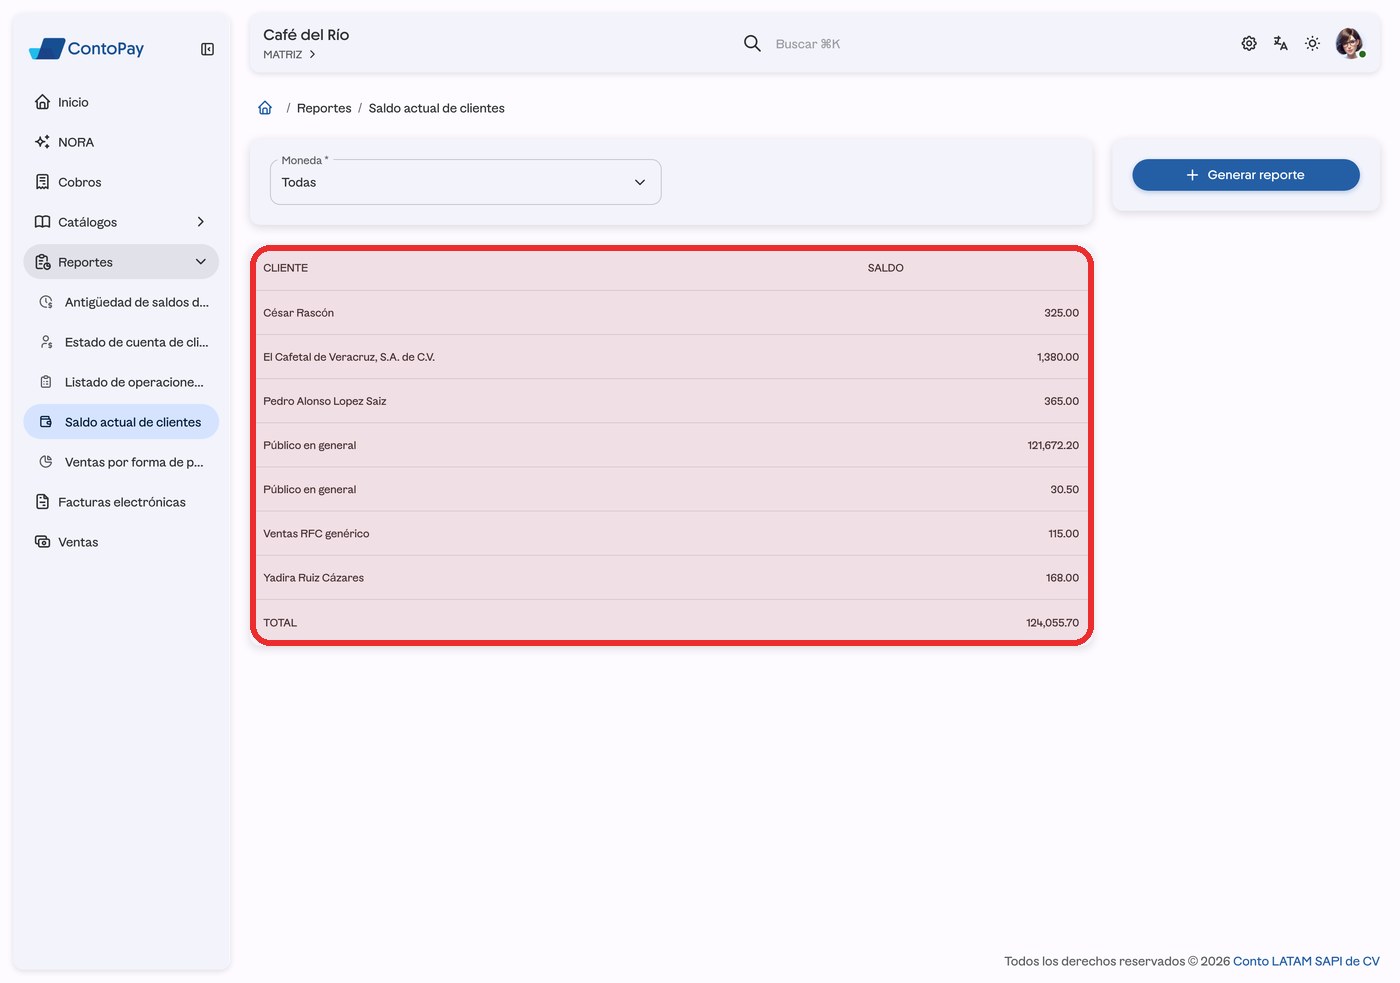1400x983 pixels.
Task: Open Ventas in sidebar
Action: (x=121, y=542)
